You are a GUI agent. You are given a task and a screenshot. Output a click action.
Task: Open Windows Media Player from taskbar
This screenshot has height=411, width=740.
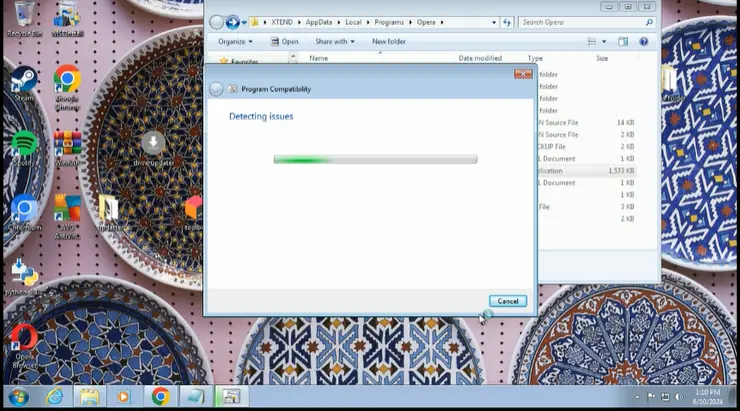click(x=124, y=397)
